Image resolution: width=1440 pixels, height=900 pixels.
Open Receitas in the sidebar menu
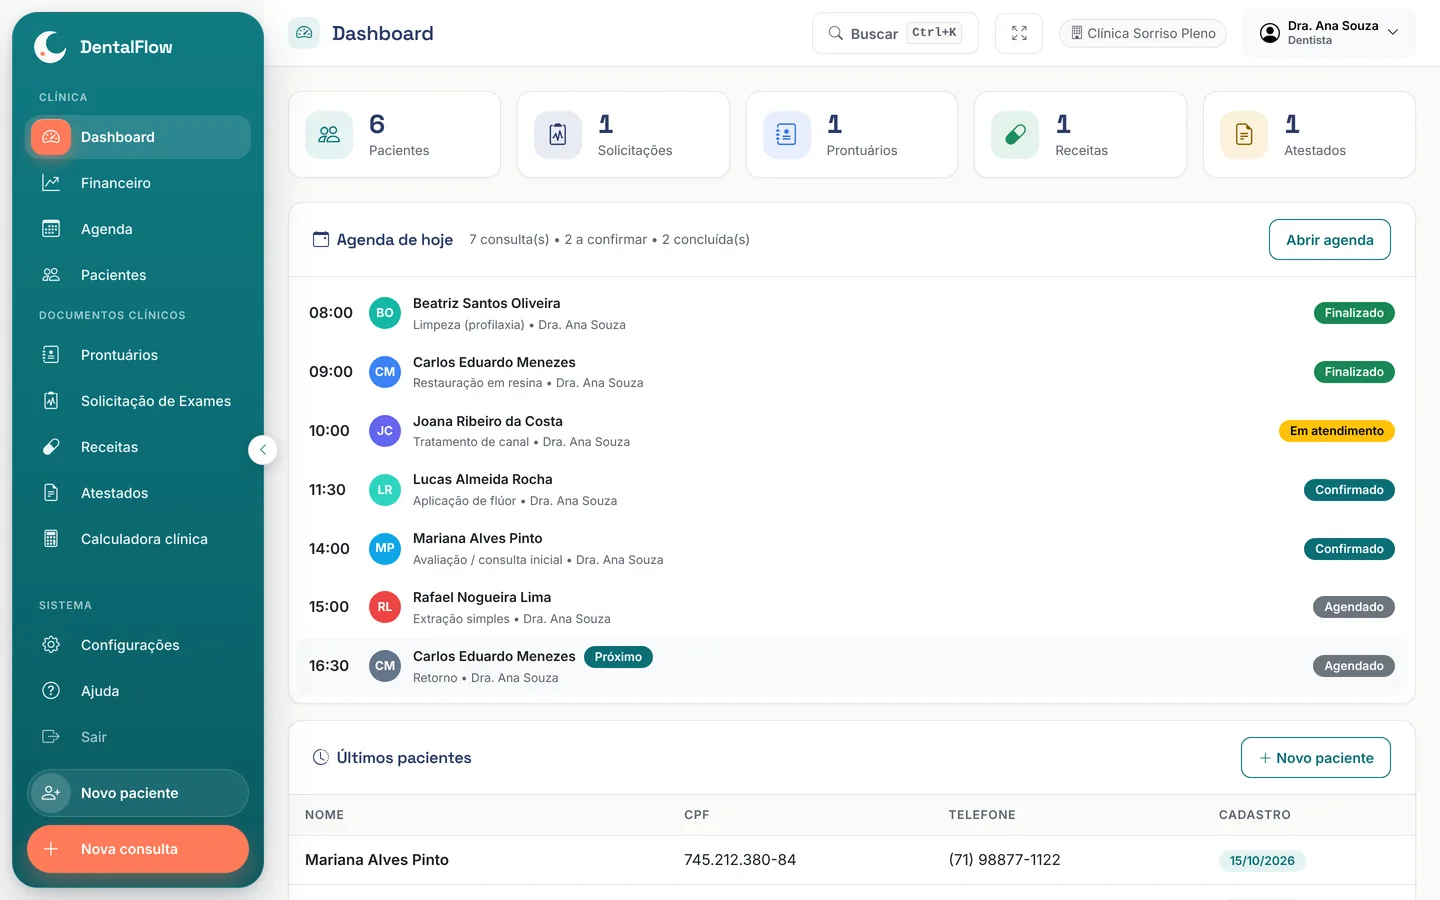[x=138, y=447]
